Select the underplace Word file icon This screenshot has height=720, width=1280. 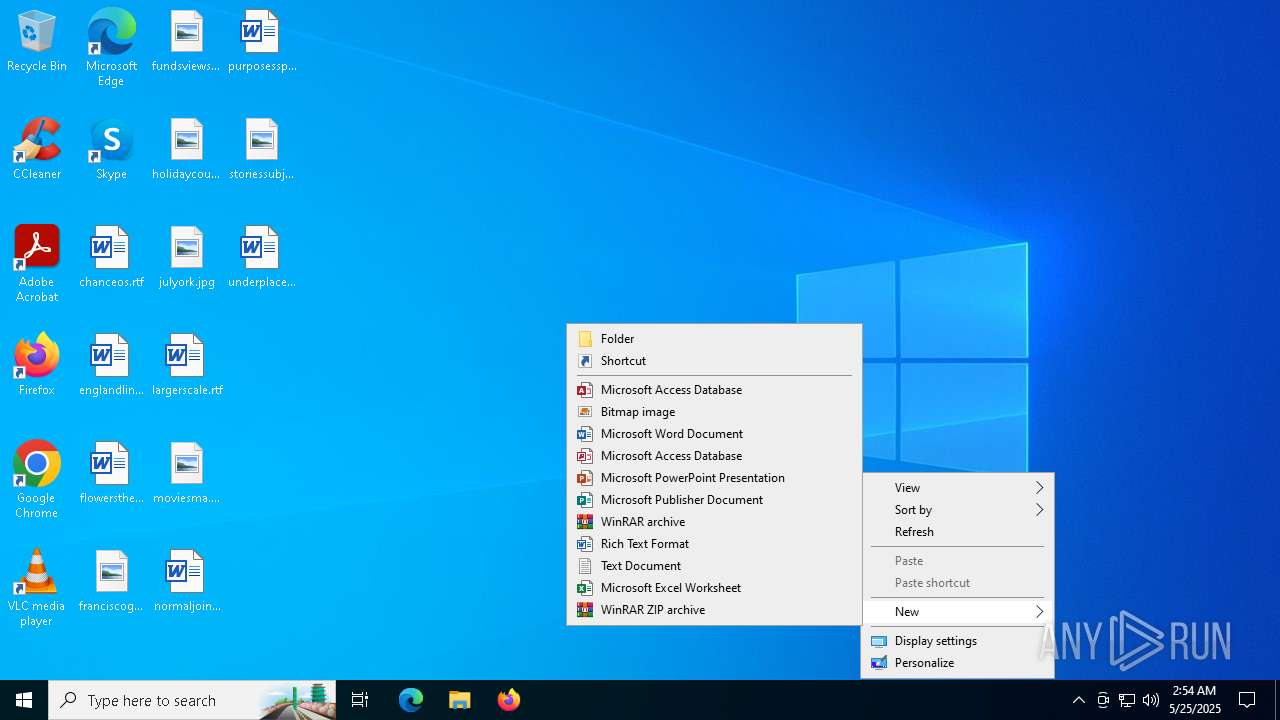pos(262,258)
